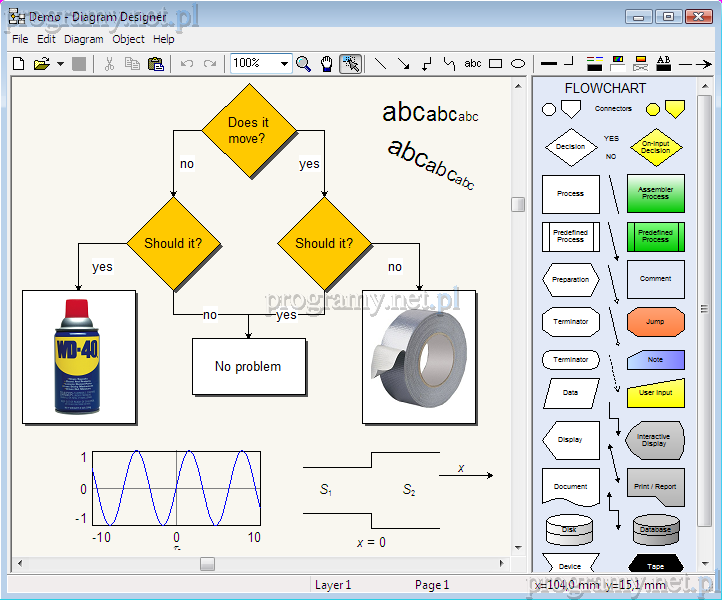Image resolution: width=722 pixels, height=600 pixels.
Task: Open the Object menu
Action: [x=128, y=40]
